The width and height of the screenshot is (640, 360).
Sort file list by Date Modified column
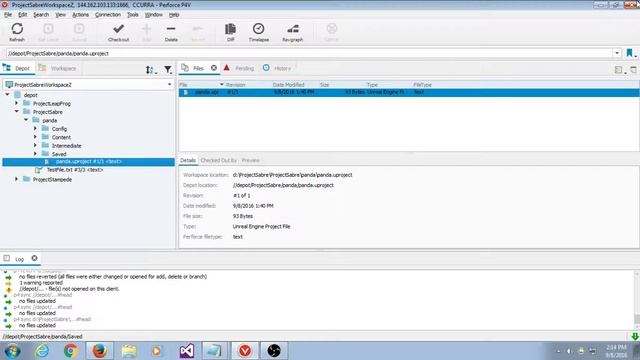pyautogui.click(x=288, y=85)
